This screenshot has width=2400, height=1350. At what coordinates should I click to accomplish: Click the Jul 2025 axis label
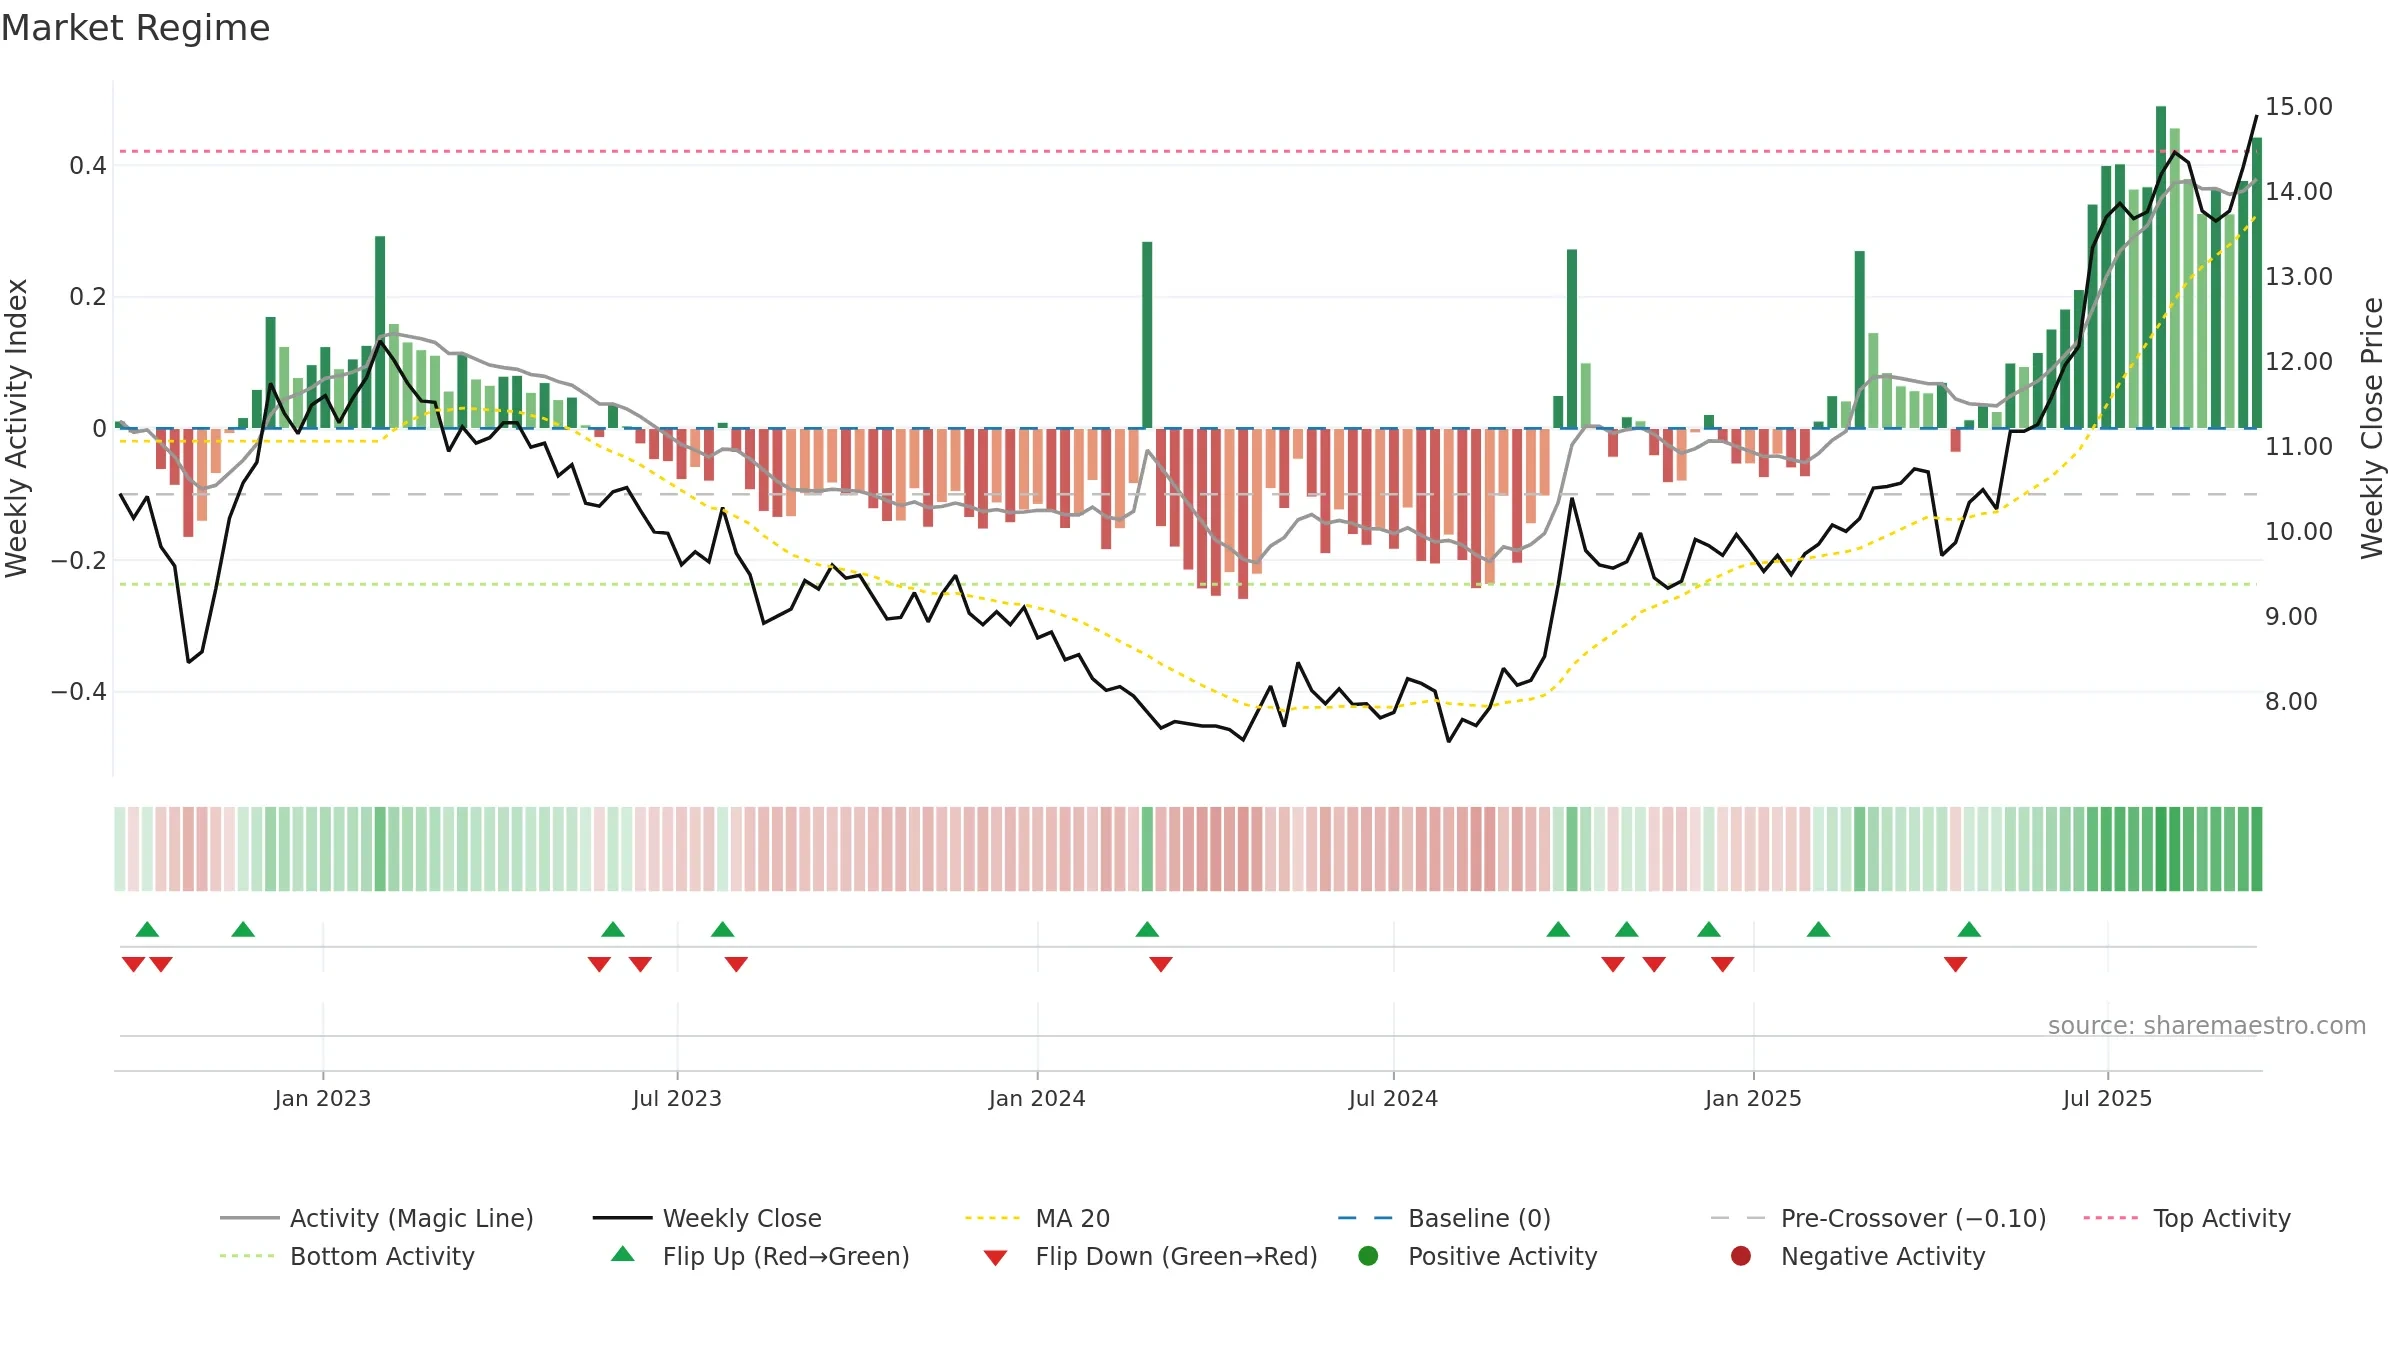click(2107, 1098)
